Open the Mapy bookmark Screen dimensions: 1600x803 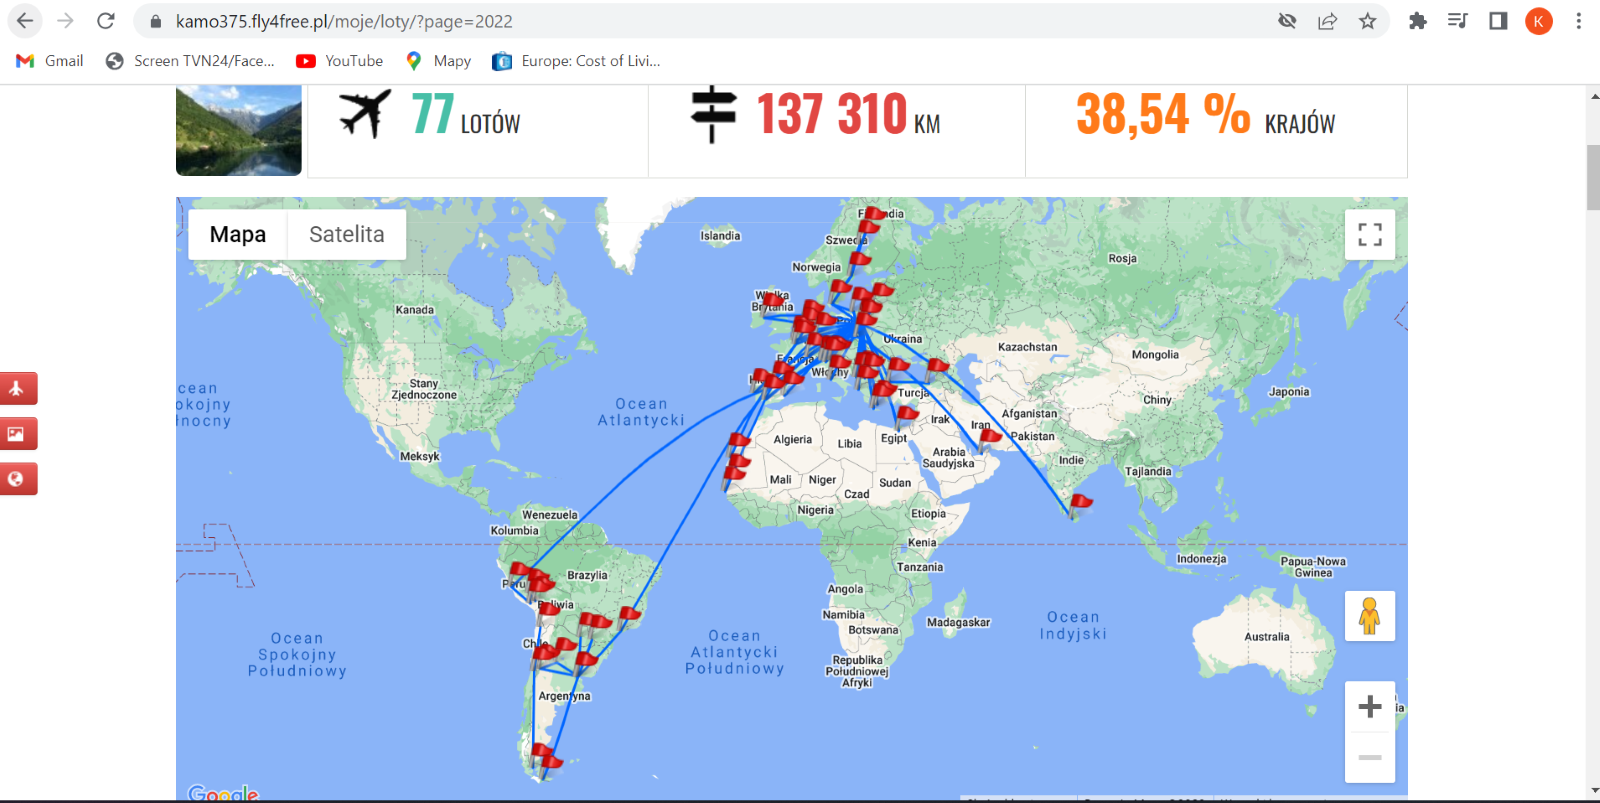(x=438, y=61)
